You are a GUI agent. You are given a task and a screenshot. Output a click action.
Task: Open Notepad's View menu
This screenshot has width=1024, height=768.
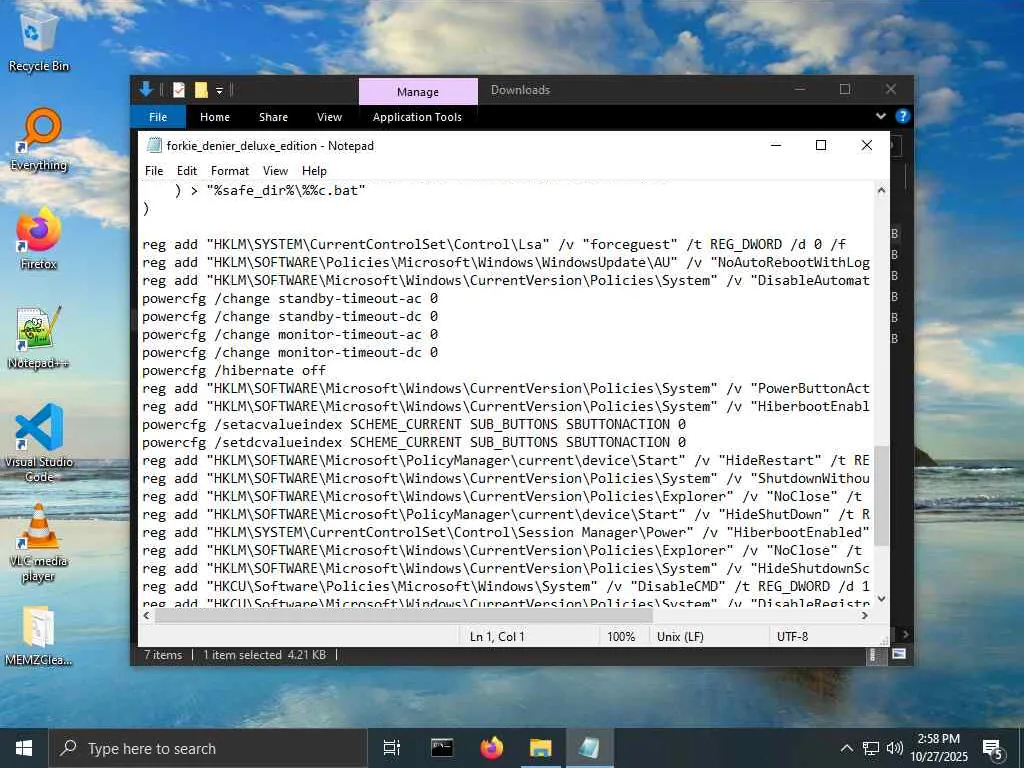click(276, 170)
